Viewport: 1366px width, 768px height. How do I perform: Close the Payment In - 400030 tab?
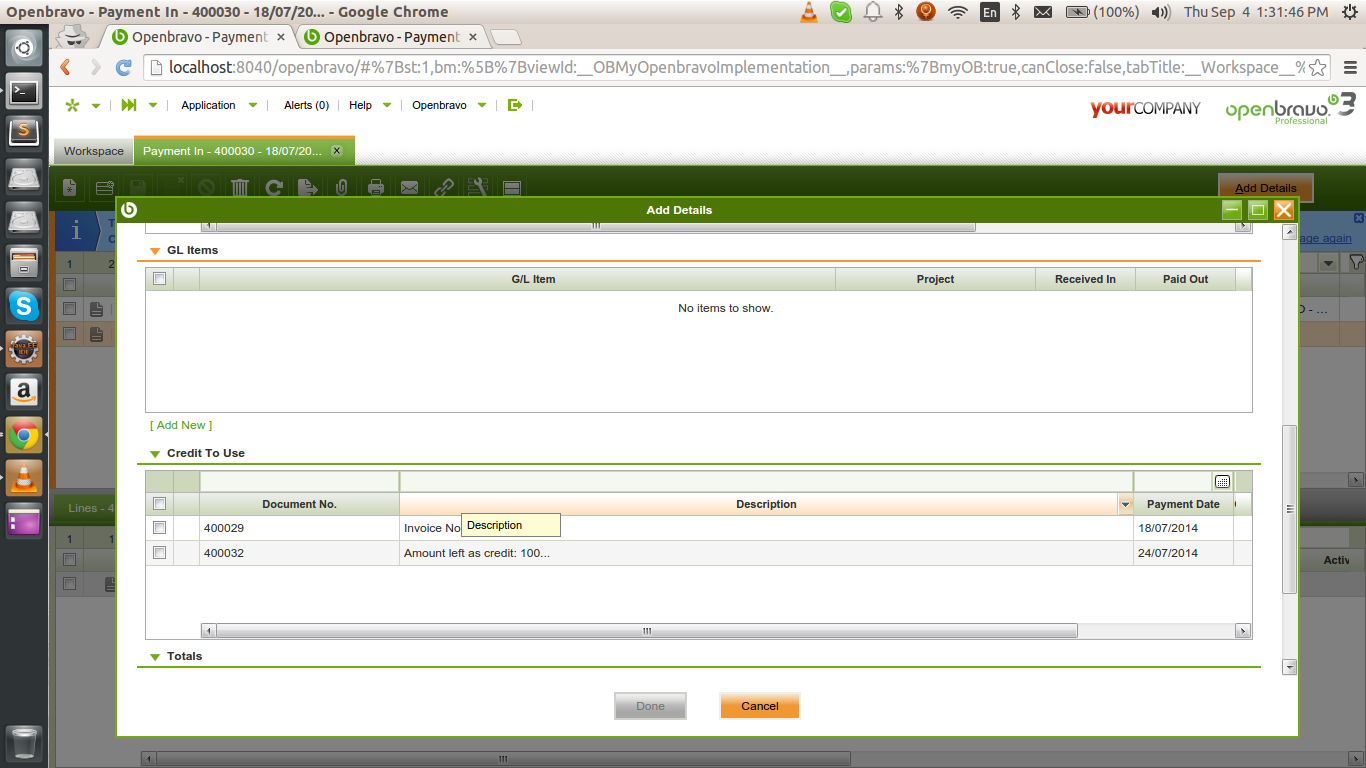(337, 151)
